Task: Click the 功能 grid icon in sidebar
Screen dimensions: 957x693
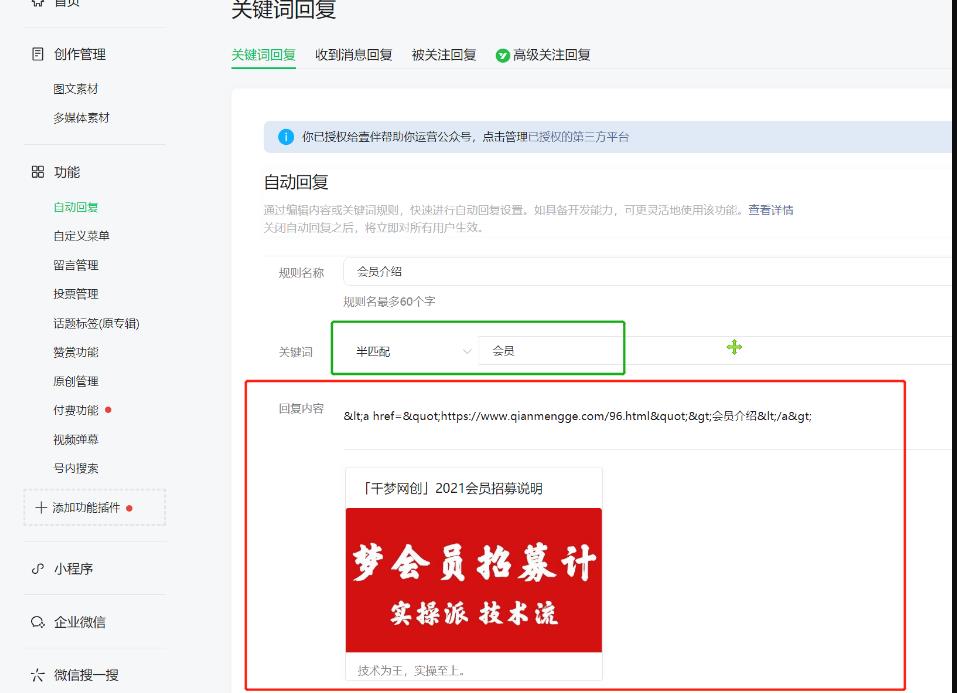Action: point(36,171)
